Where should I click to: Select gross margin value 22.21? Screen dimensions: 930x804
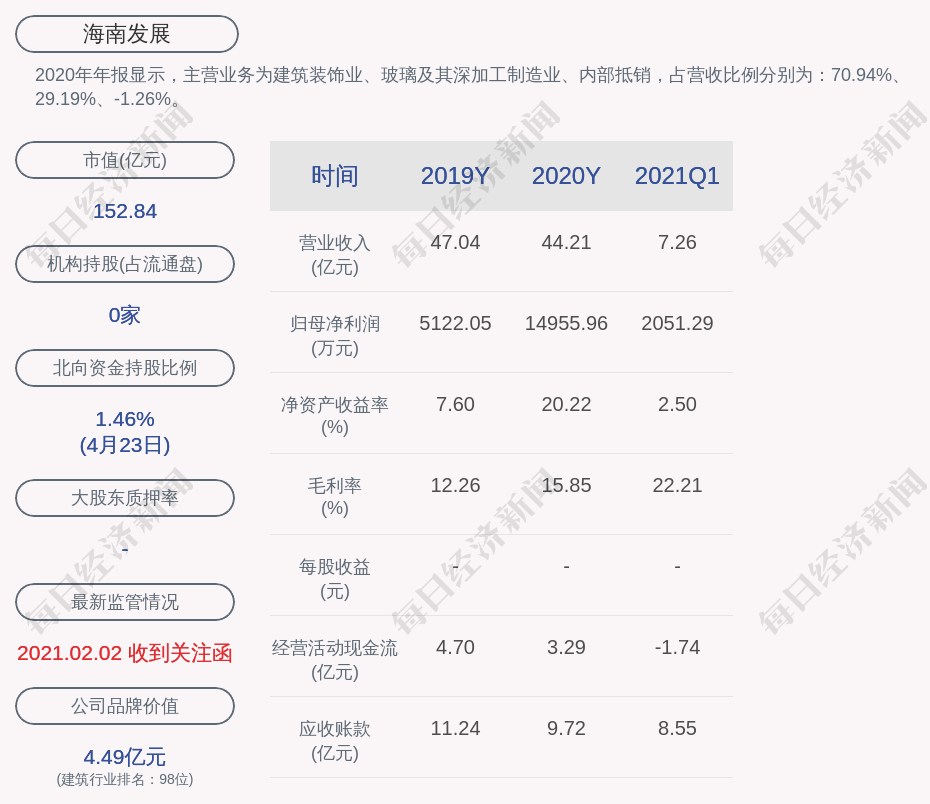(x=677, y=486)
